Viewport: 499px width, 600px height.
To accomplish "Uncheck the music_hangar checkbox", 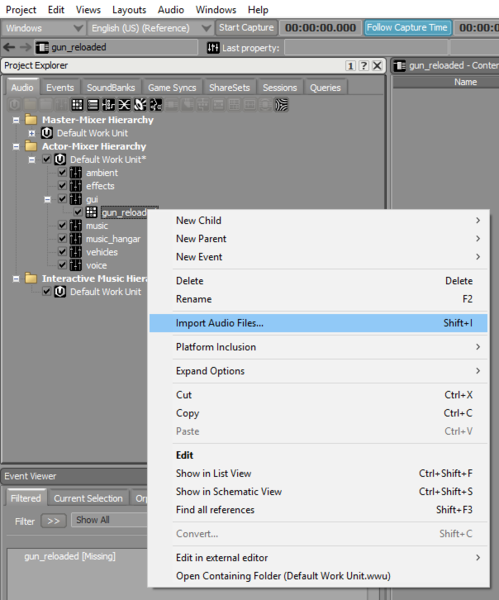I will [x=62, y=238].
